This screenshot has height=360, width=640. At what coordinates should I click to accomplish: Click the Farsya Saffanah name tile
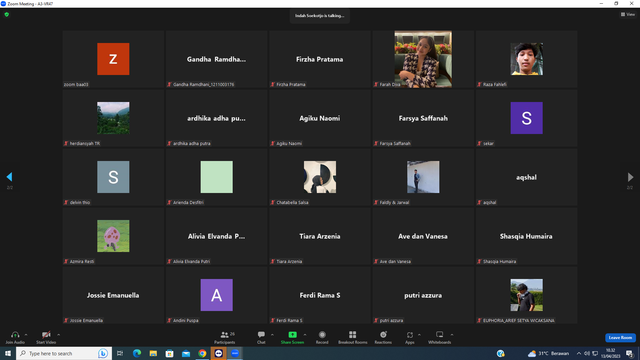pos(423,118)
